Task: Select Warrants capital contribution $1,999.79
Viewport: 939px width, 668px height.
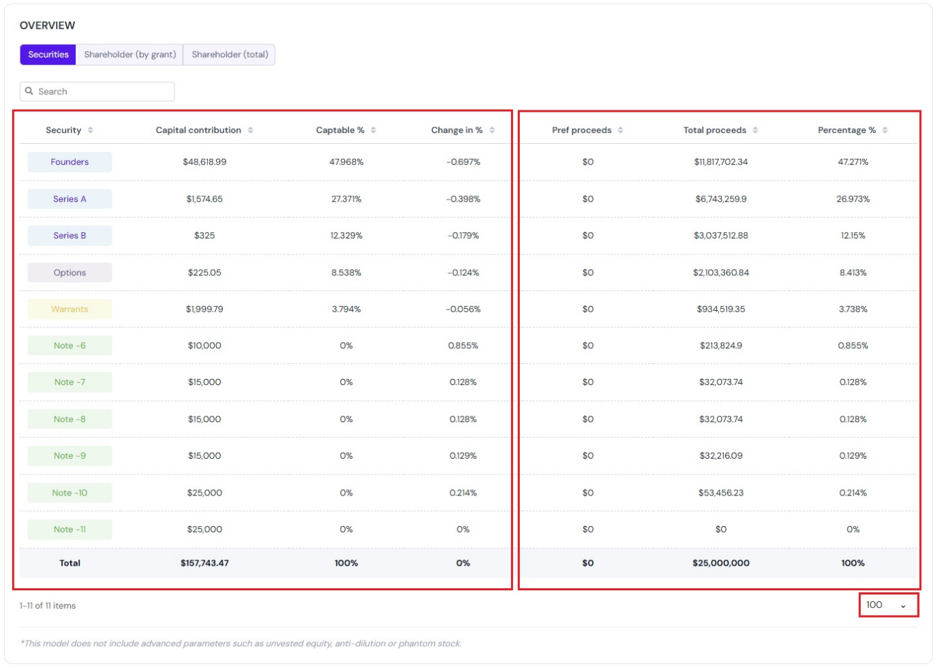Action: coord(205,309)
